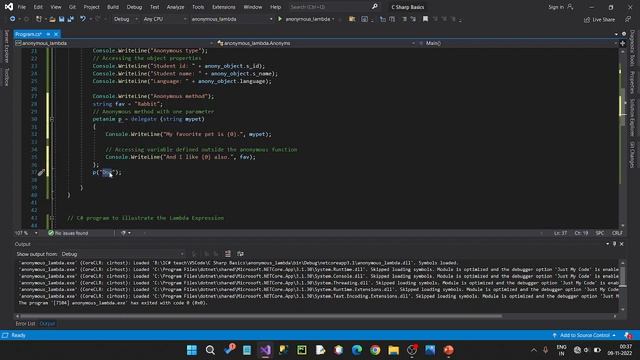The width and height of the screenshot is (640, 360).
Task: Collapse the comment region at line 43
Action: pos(52,218)
